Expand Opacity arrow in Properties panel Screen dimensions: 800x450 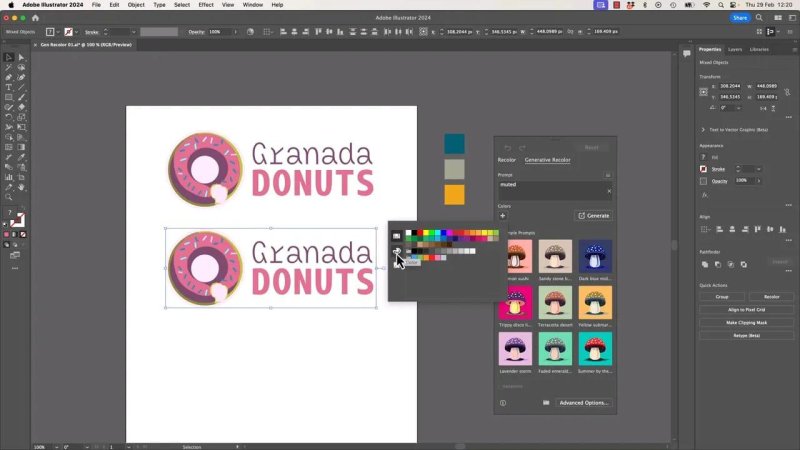(759, 181)
